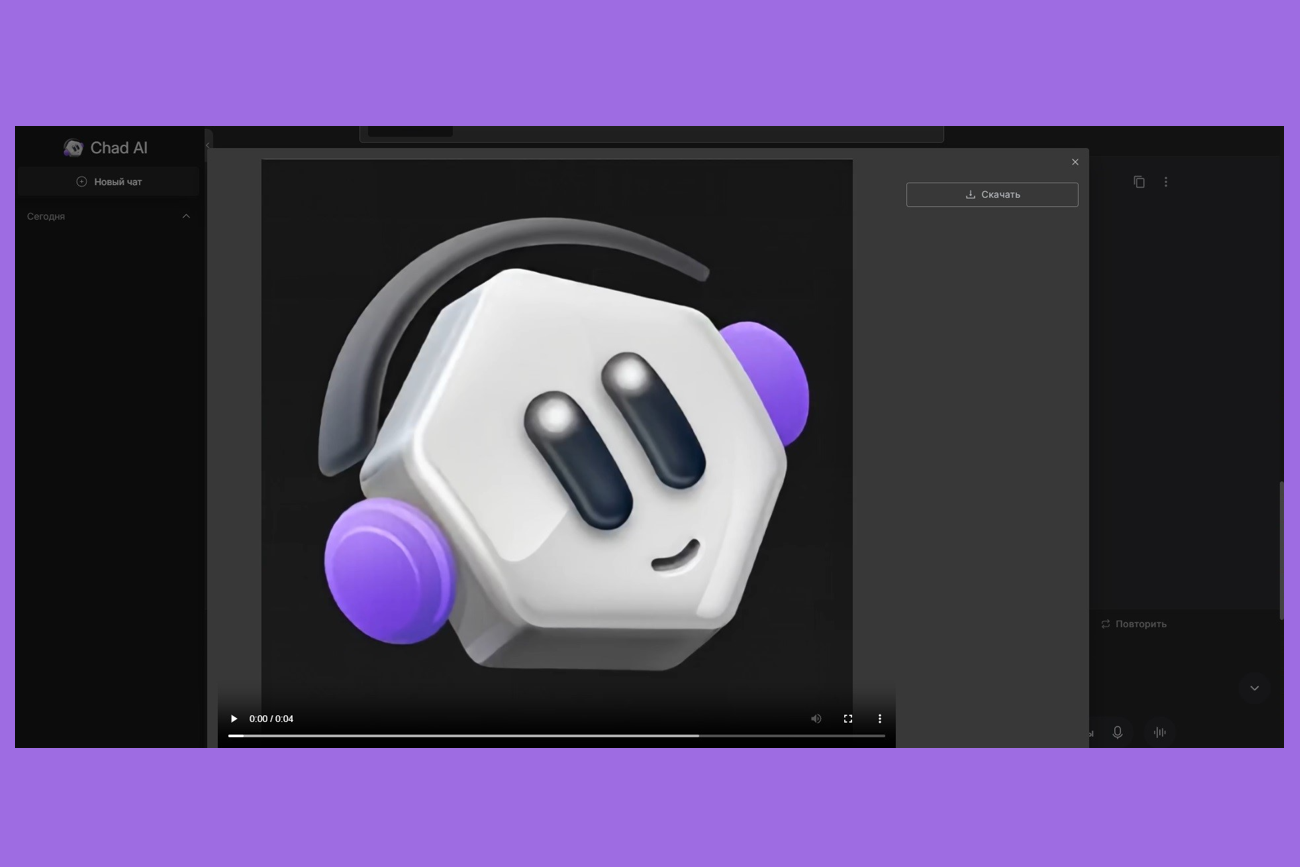The height and width of the screenshot is (867, 1300).
Task: Collapse the Сегодня chat group
Action: (x=186, y=217)
